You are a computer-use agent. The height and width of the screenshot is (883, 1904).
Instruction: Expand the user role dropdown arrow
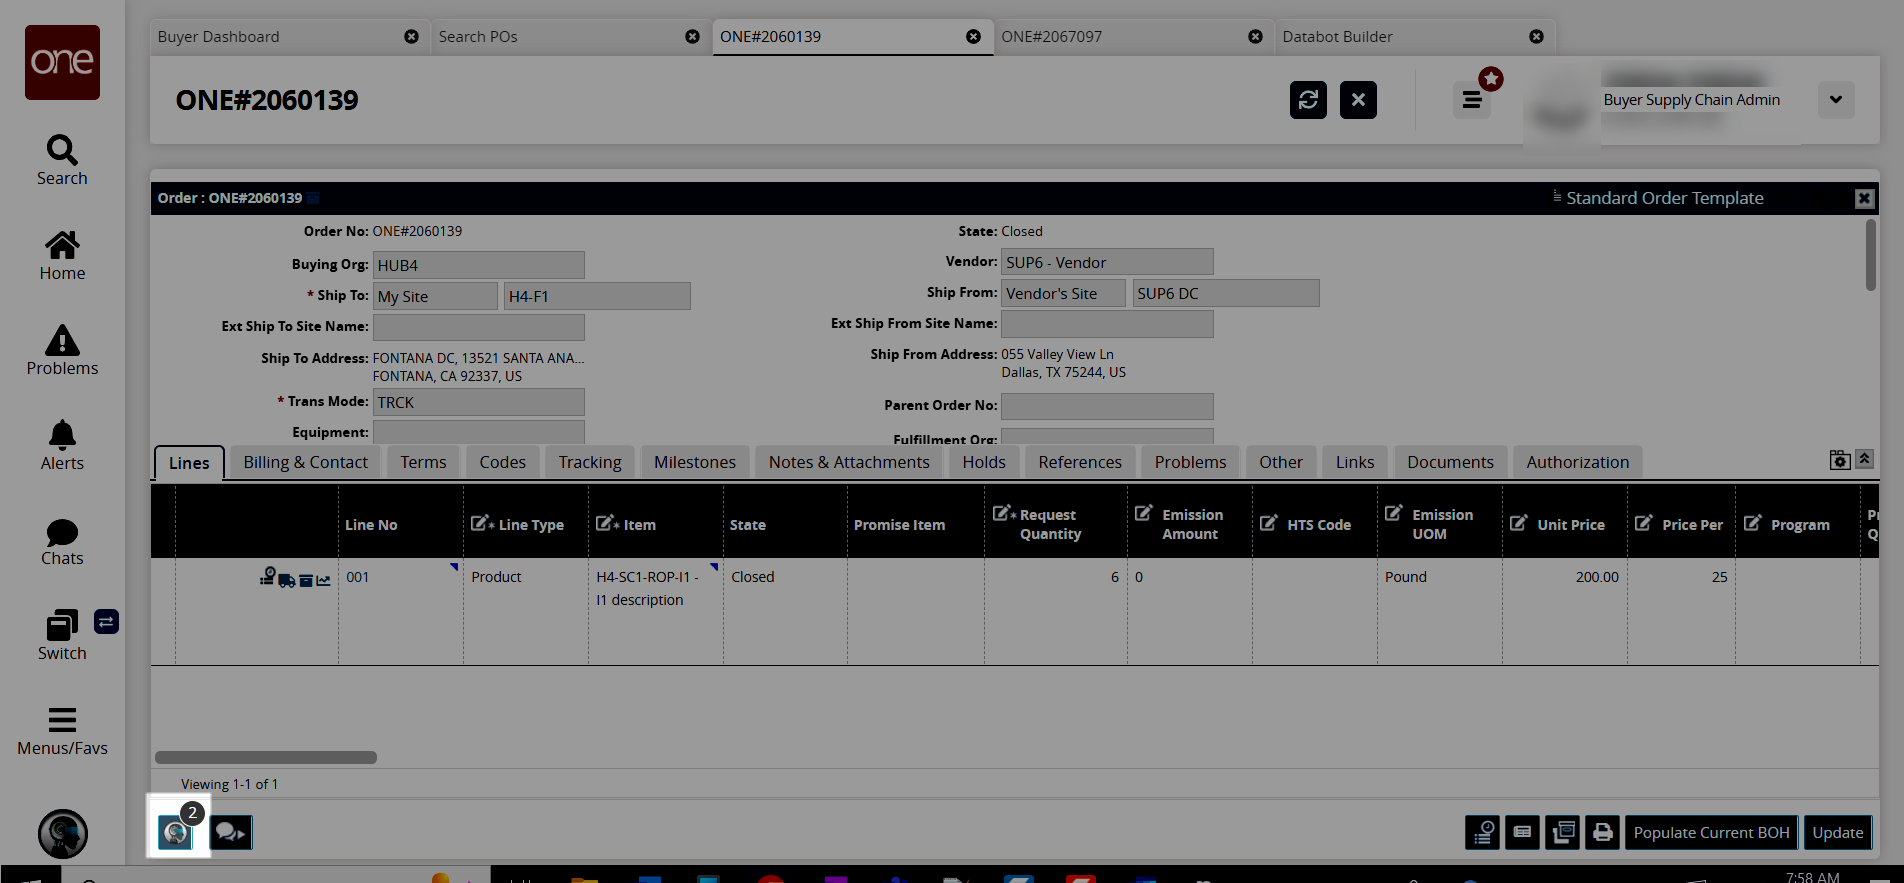(1836, 100)
